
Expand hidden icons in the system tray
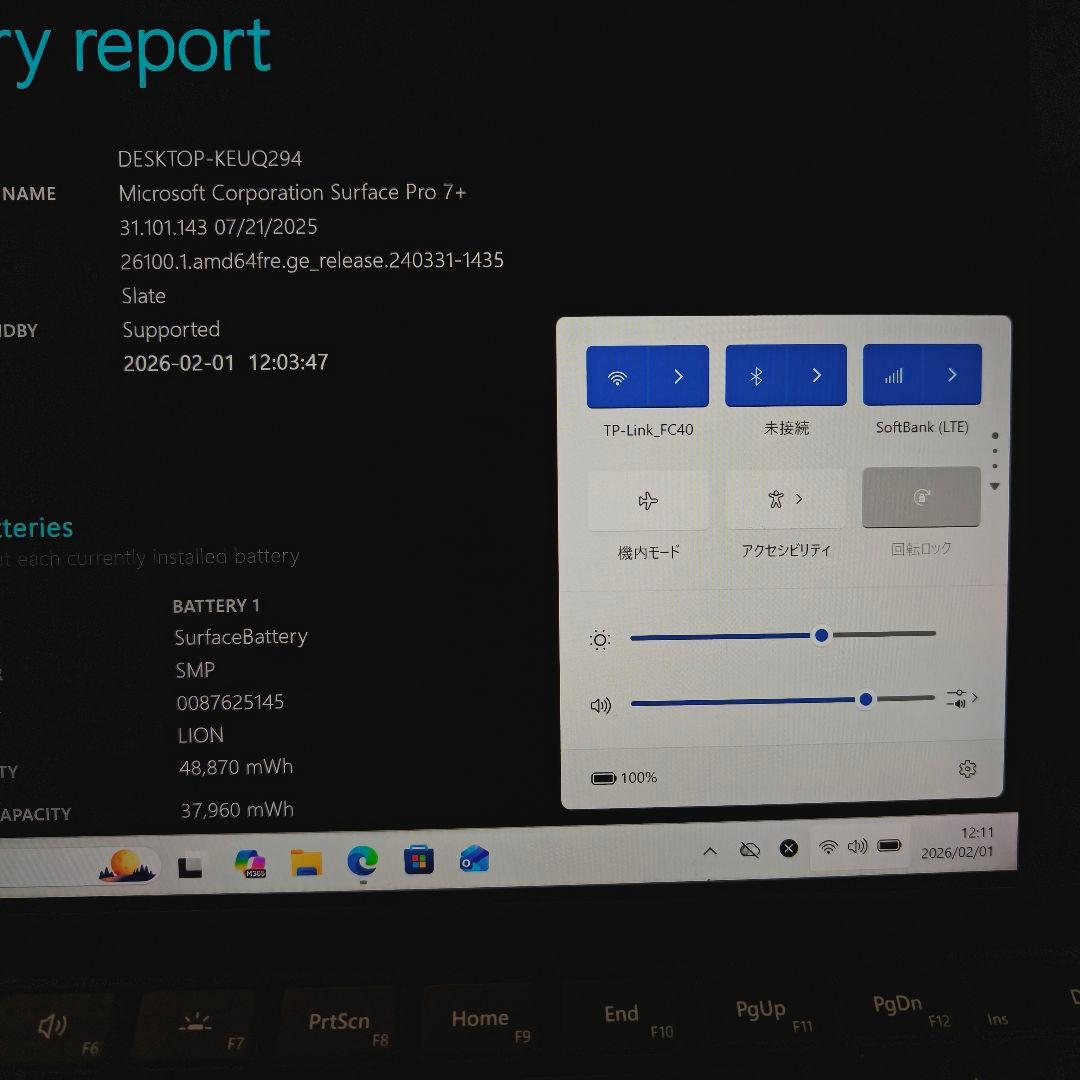tap(710, 848)
